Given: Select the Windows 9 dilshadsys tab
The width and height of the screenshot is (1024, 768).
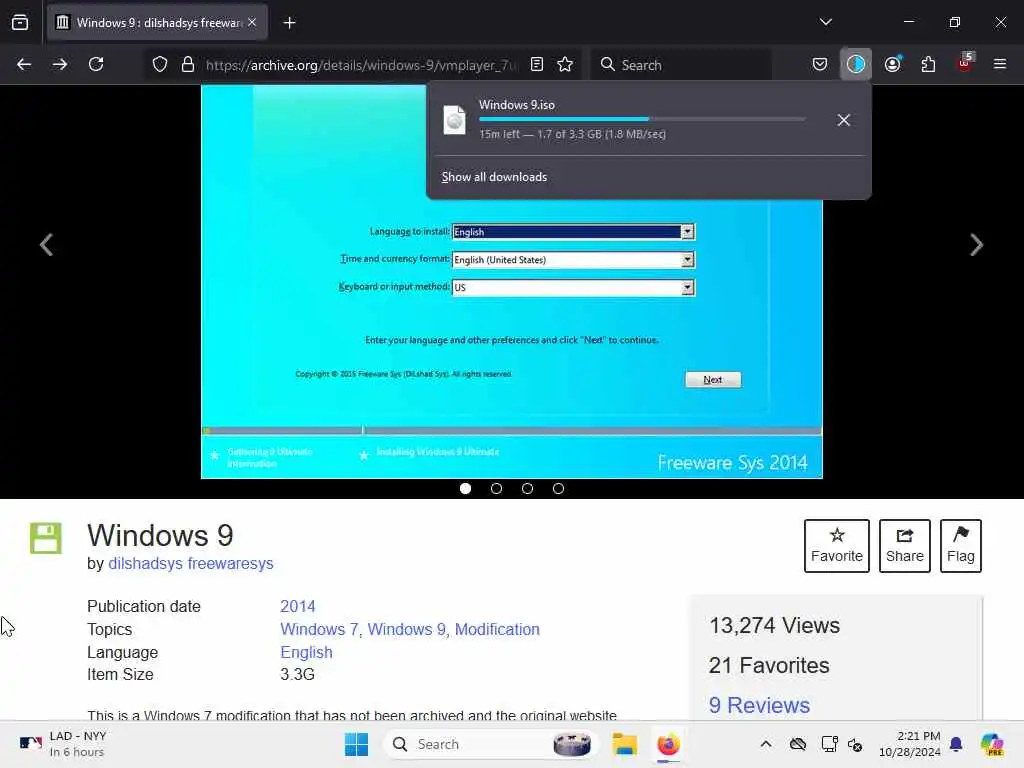Looking at the screenshot, I should [157, 23].
